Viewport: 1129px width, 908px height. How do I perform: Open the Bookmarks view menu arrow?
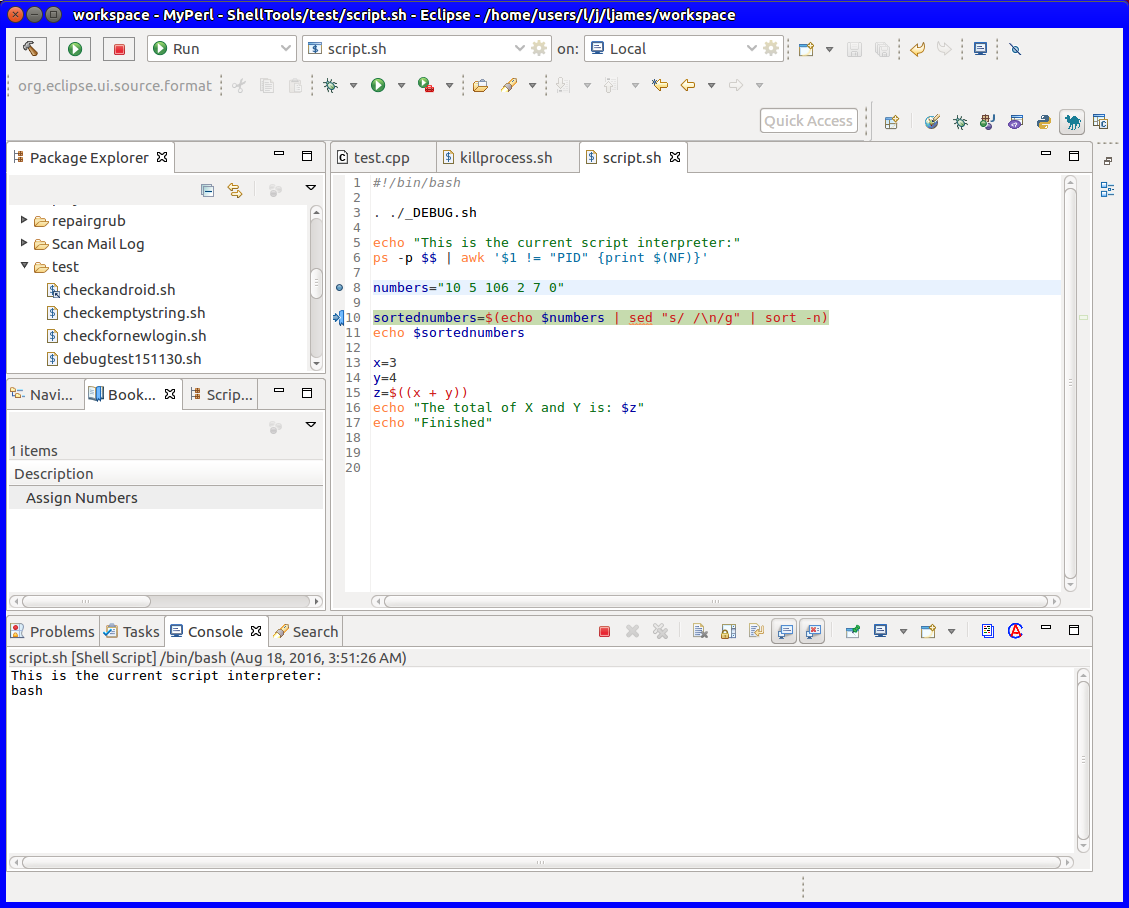click(x=311, y=425)
